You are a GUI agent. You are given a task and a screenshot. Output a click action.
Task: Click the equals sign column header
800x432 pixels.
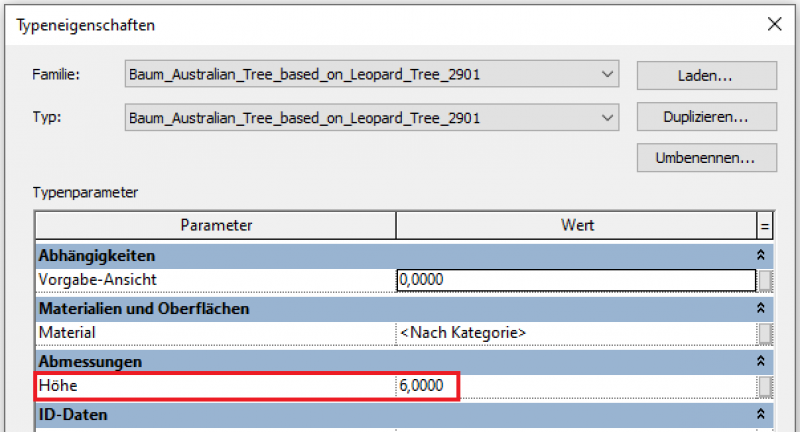pos(765,225)
